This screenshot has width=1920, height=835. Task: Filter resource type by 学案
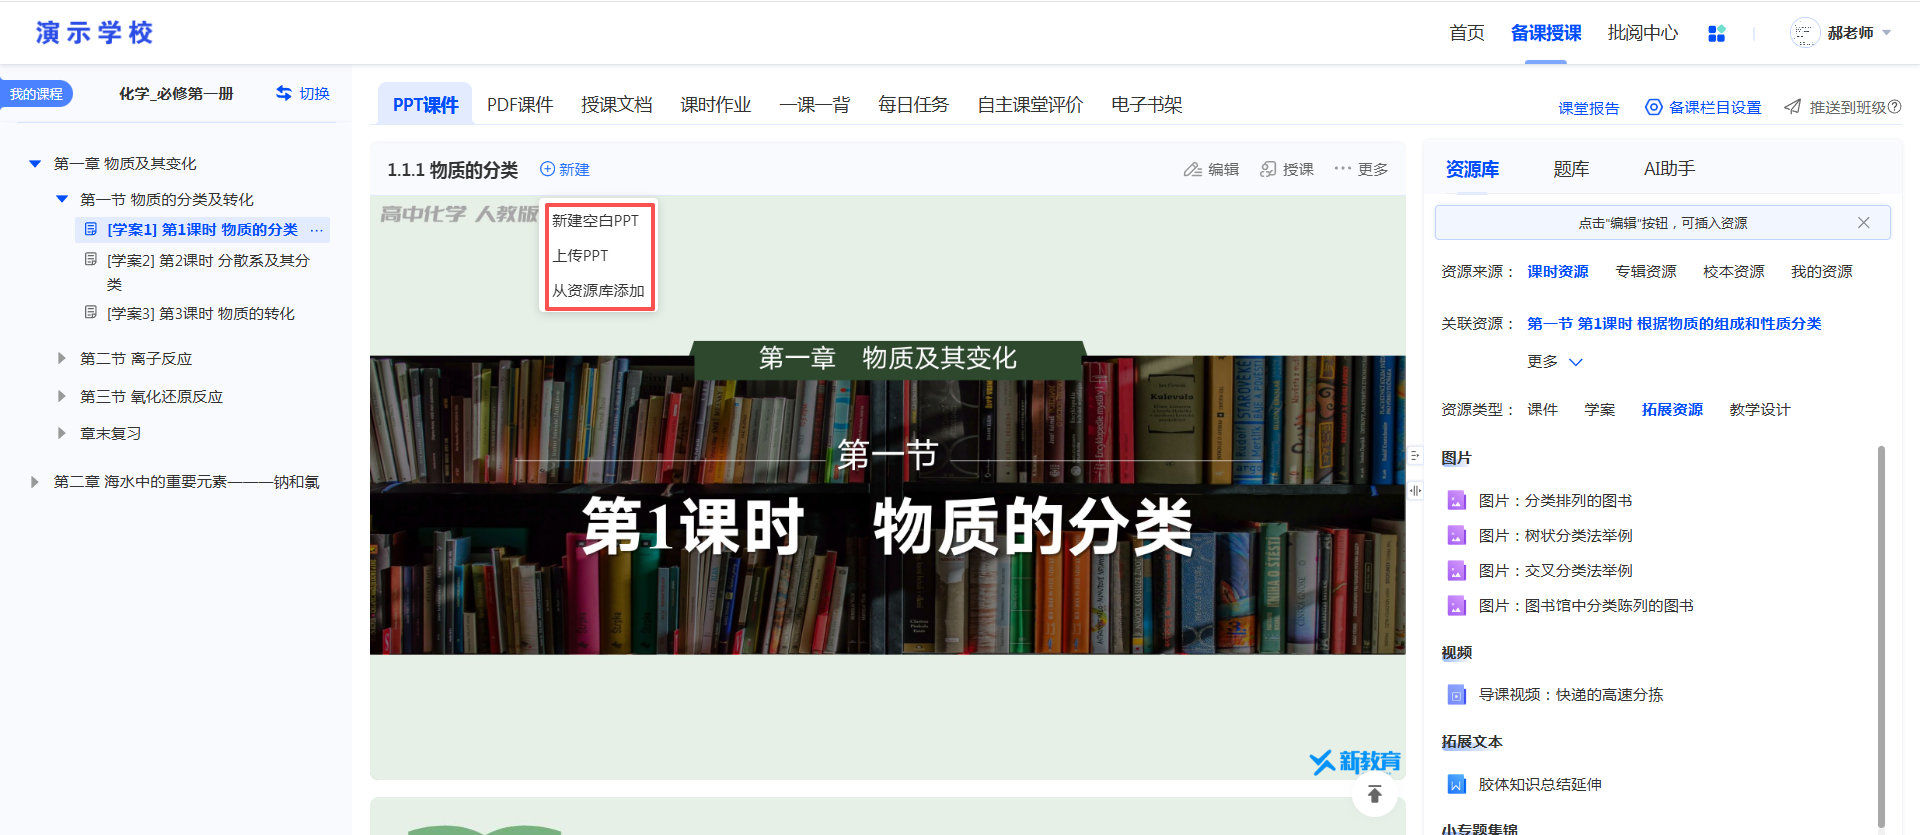tap(1600, 410)
